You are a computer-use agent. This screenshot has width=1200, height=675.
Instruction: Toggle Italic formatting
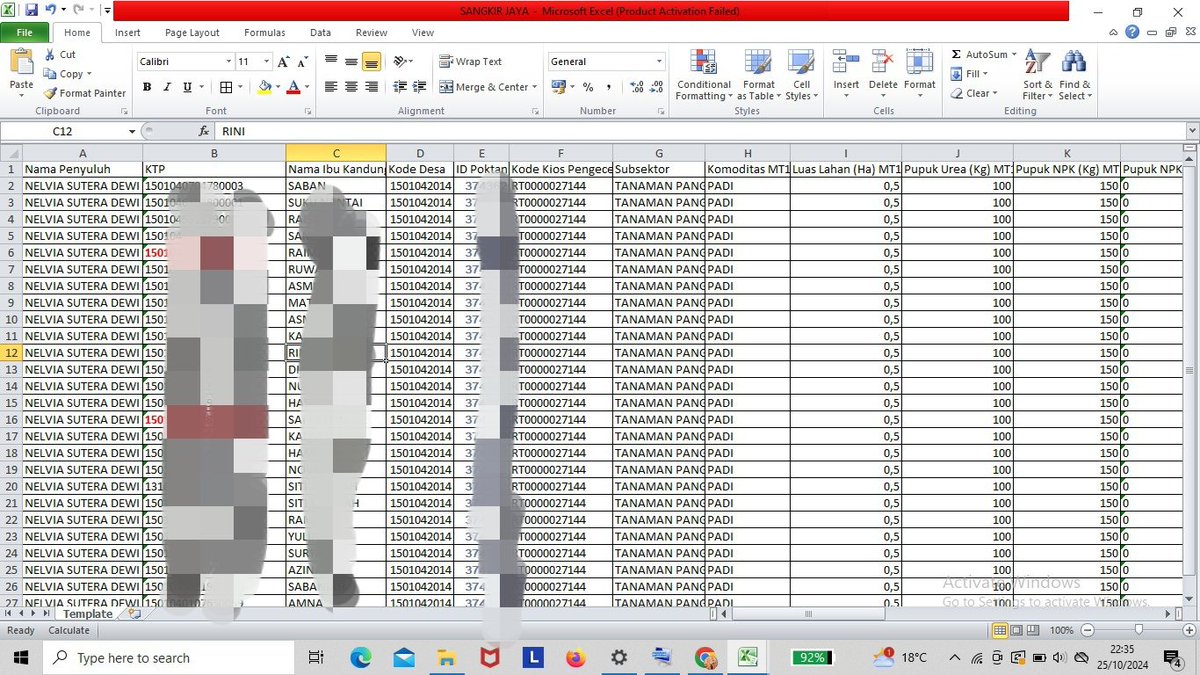point(167,87)
